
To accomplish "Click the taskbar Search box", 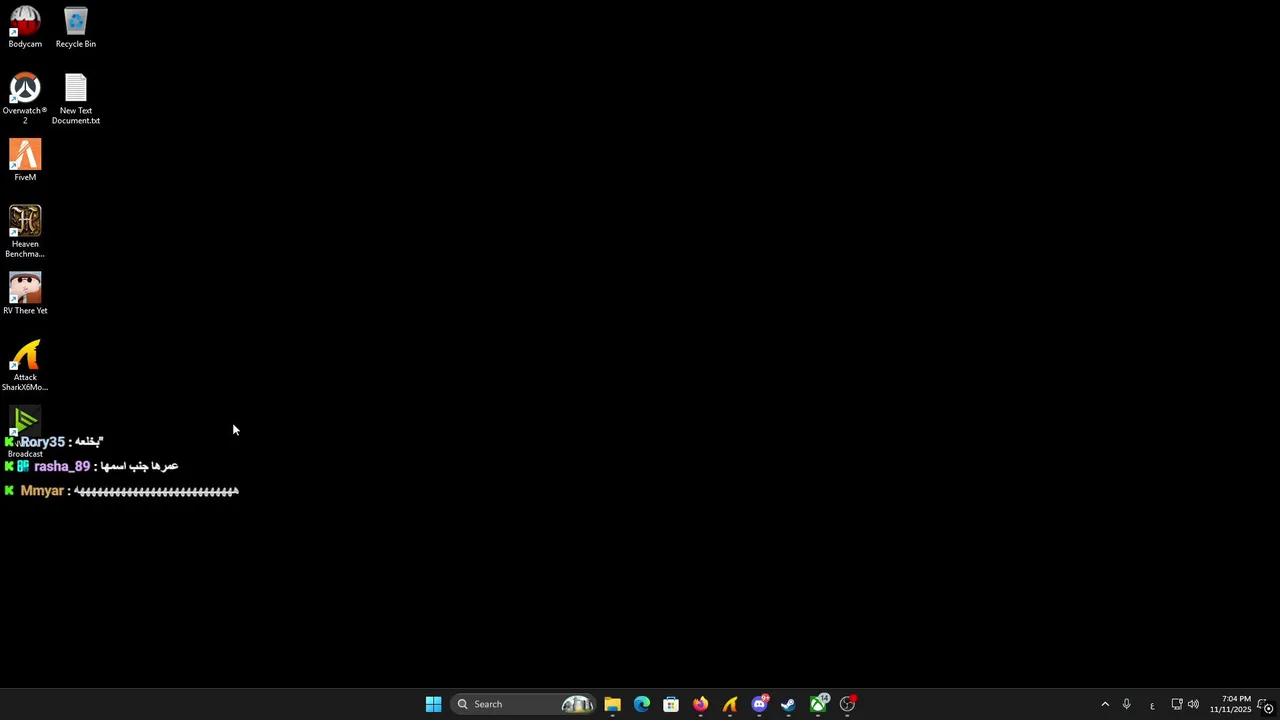I will pyautogui.click(x=523, y=704).
